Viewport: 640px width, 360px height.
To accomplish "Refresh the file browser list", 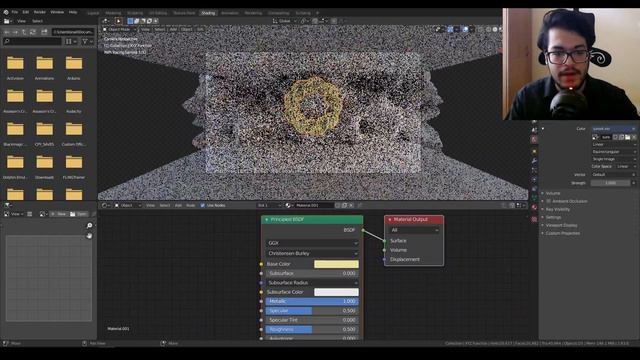I will point(33,32).
